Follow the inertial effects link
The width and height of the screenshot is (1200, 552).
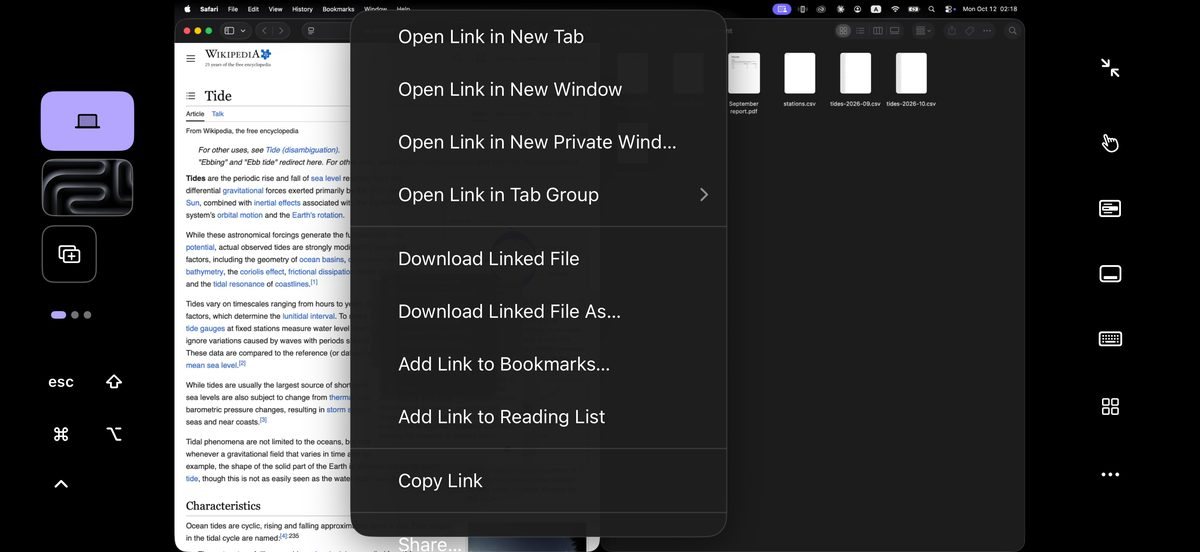pos(278,203)
